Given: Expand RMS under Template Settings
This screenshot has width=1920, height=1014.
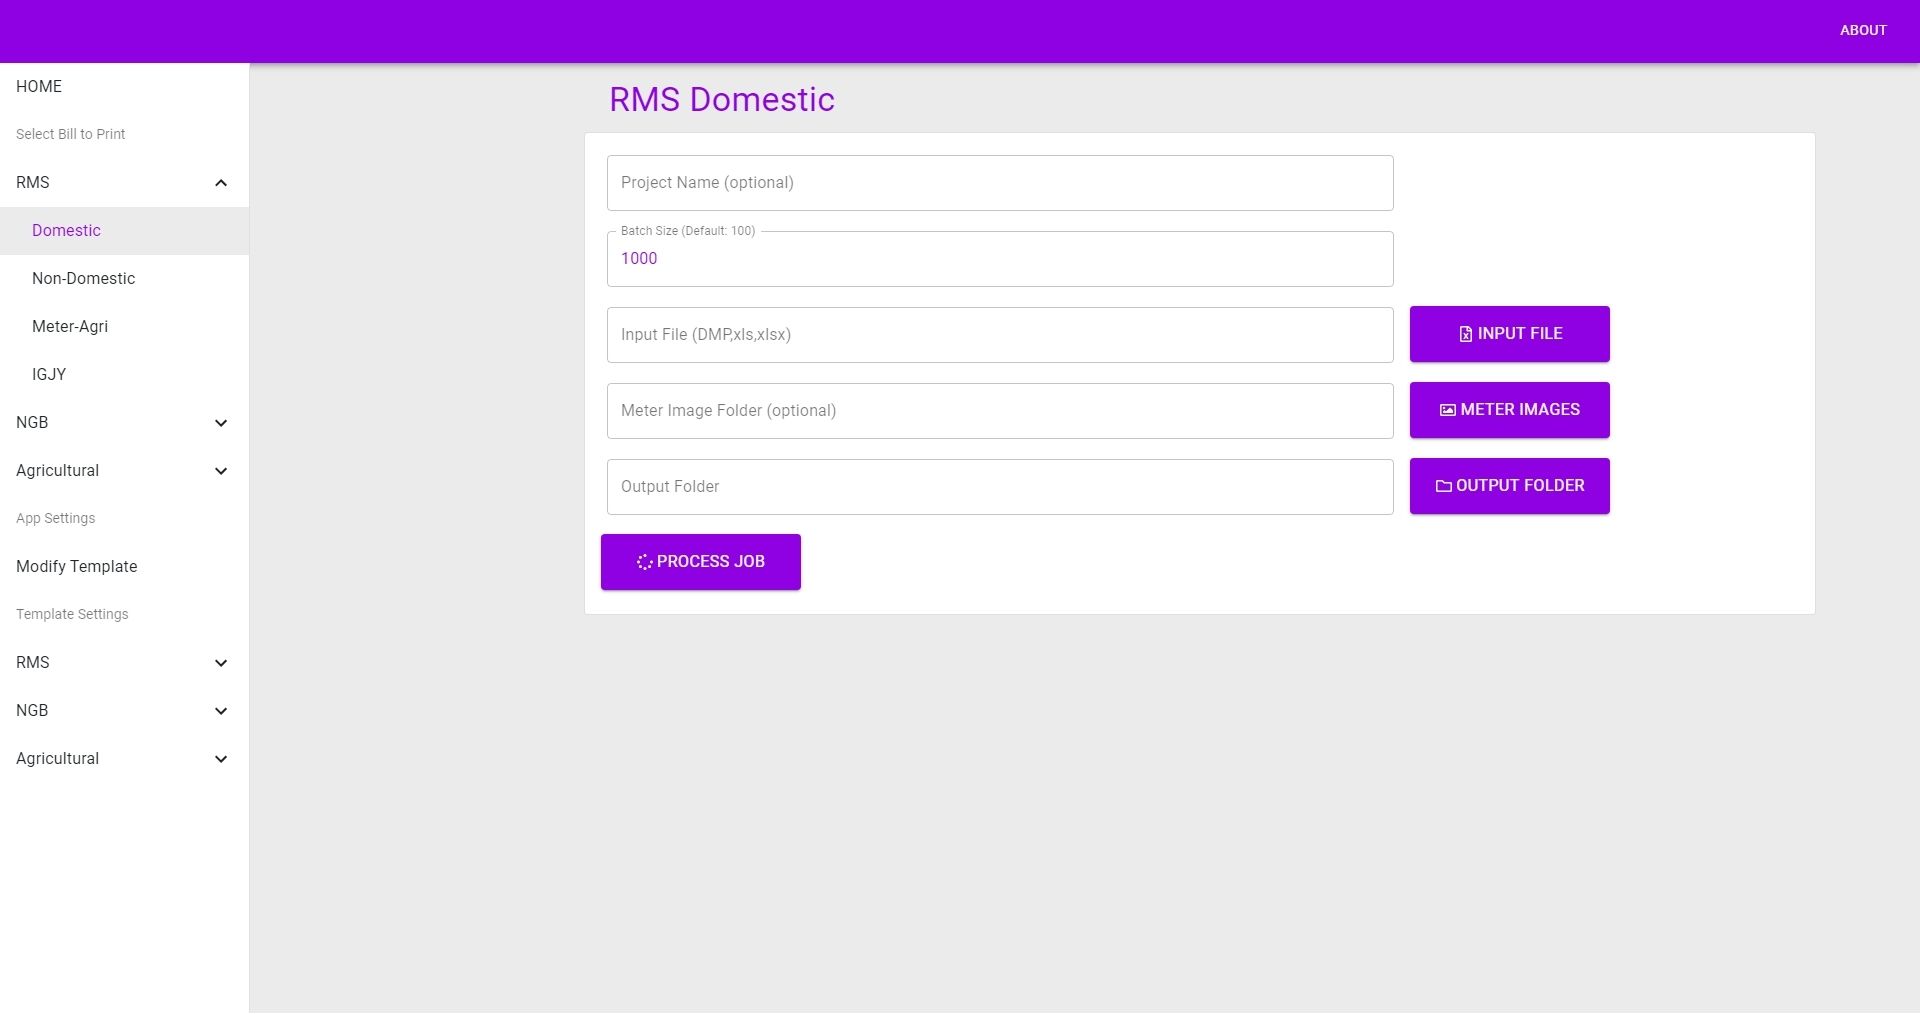Looking at the screenshot, I should click(x=221, y=663).
